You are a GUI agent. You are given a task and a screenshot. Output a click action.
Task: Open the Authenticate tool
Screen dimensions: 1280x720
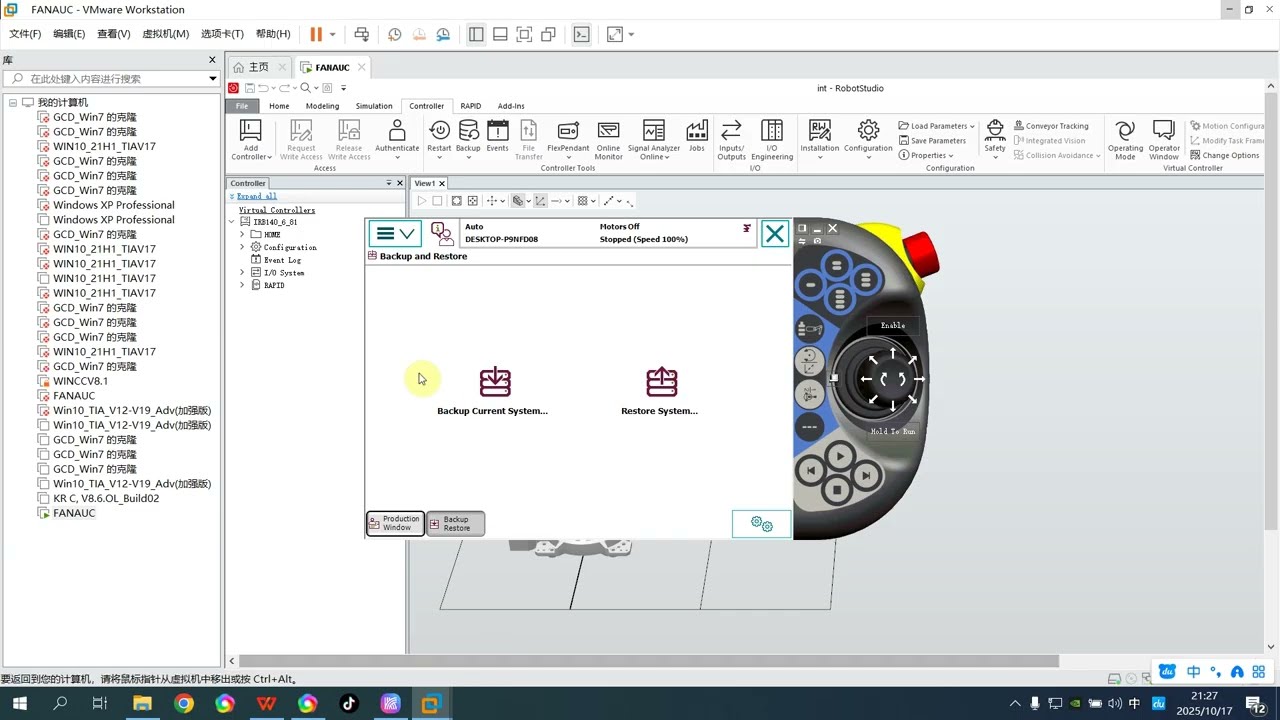397,137
